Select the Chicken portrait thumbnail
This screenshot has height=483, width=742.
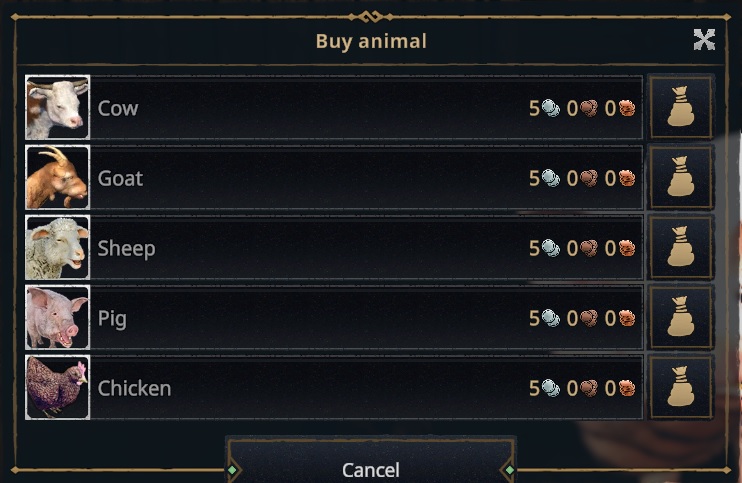[x=57, y=387]
